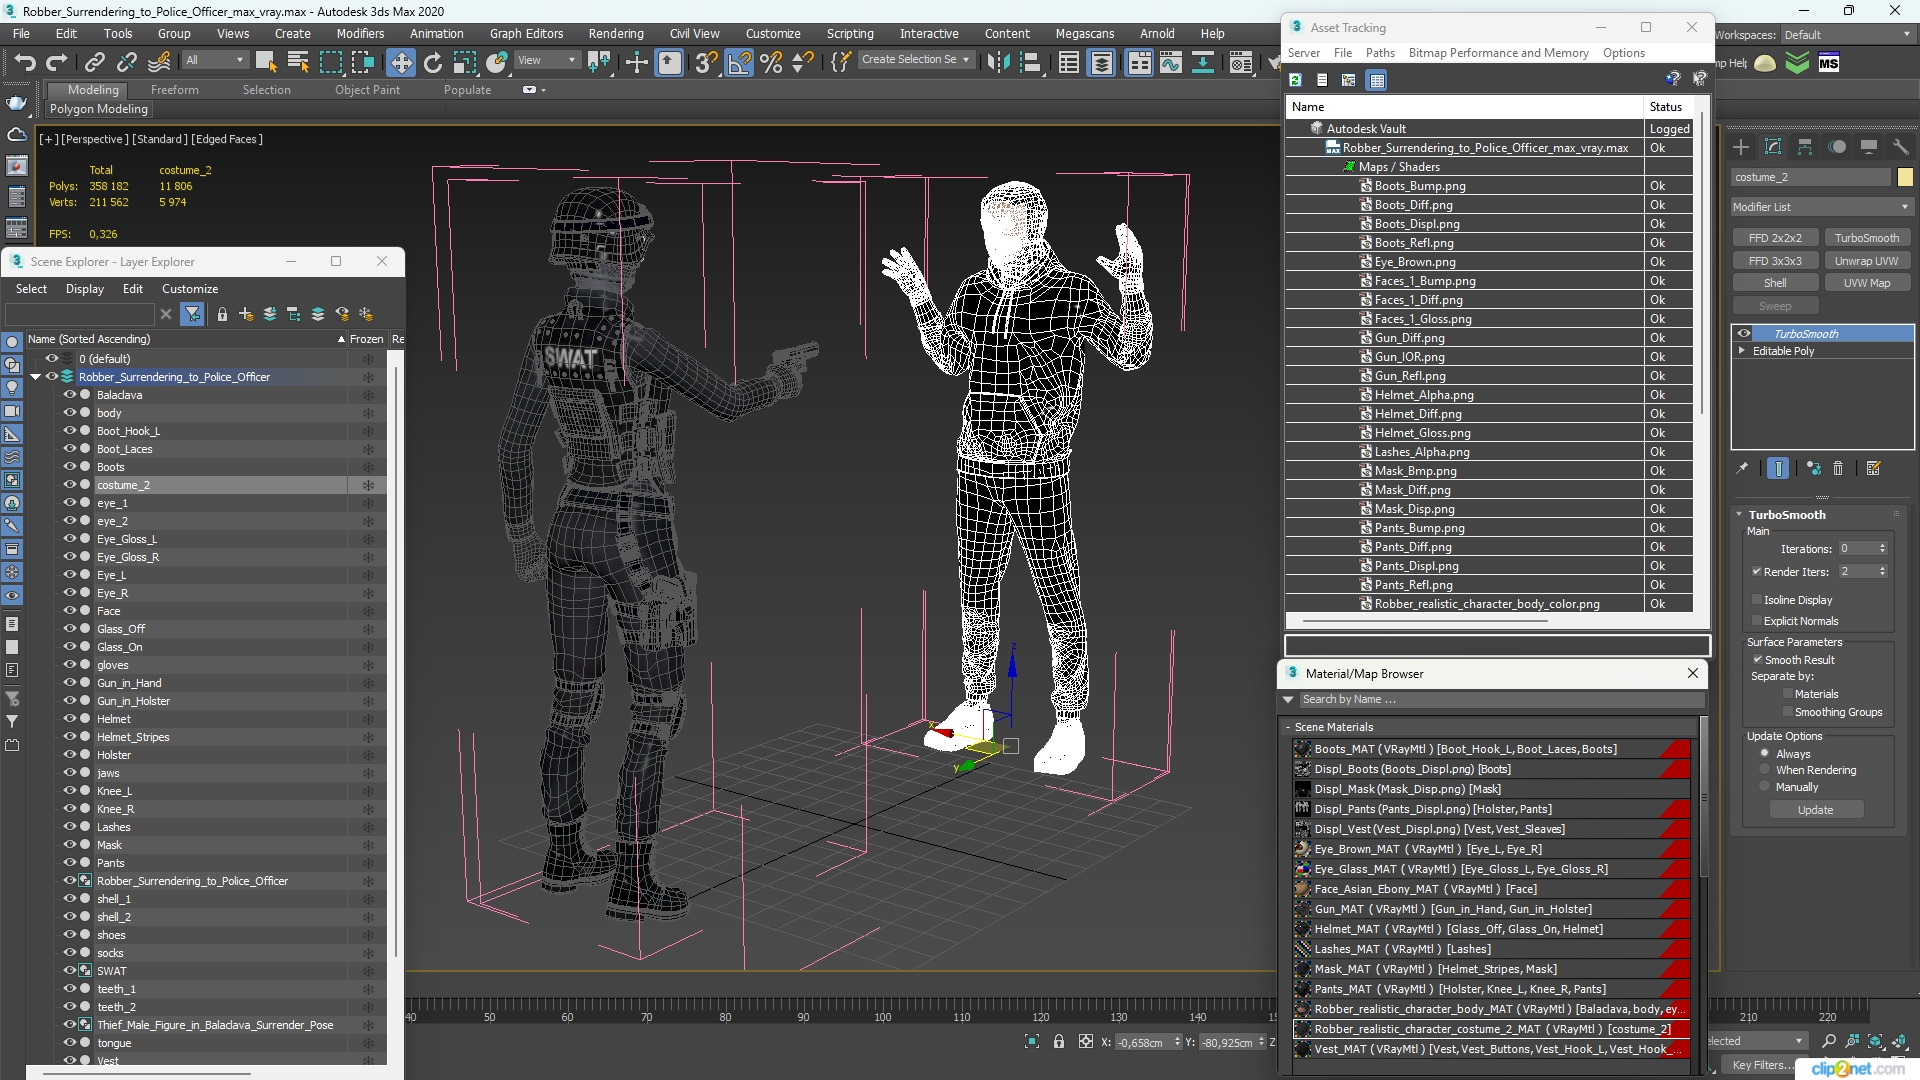The height and width of the screenshot is (1080, 1920).
Task: Click the Select and Place tool
Action: [497, 62]
